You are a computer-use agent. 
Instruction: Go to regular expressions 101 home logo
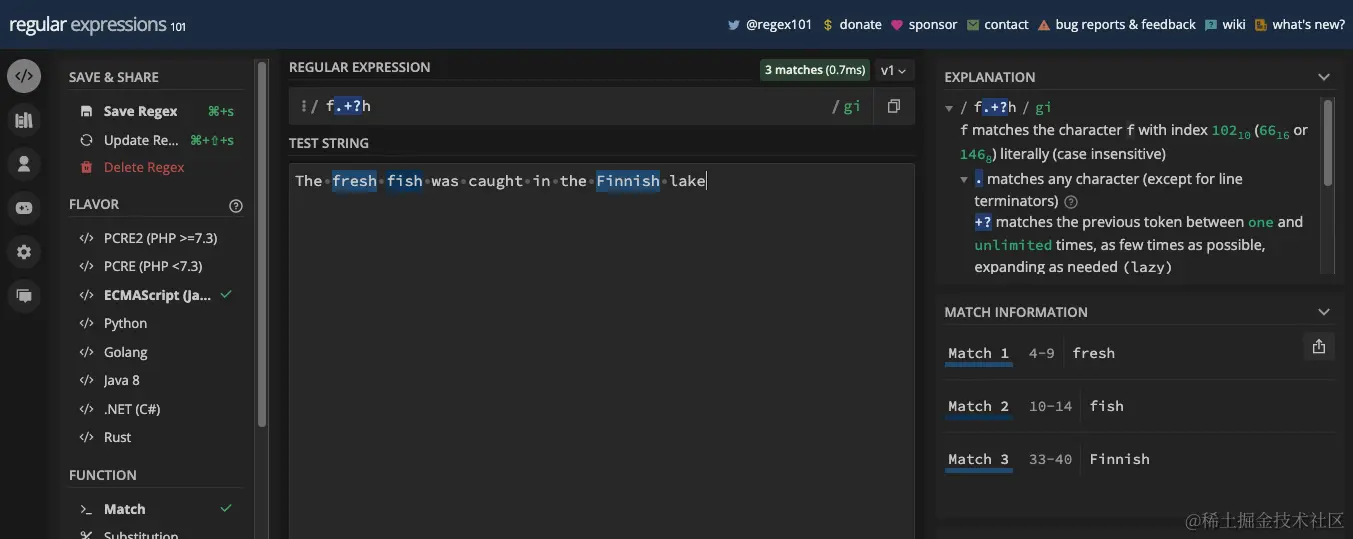click(x=97, y=25)
